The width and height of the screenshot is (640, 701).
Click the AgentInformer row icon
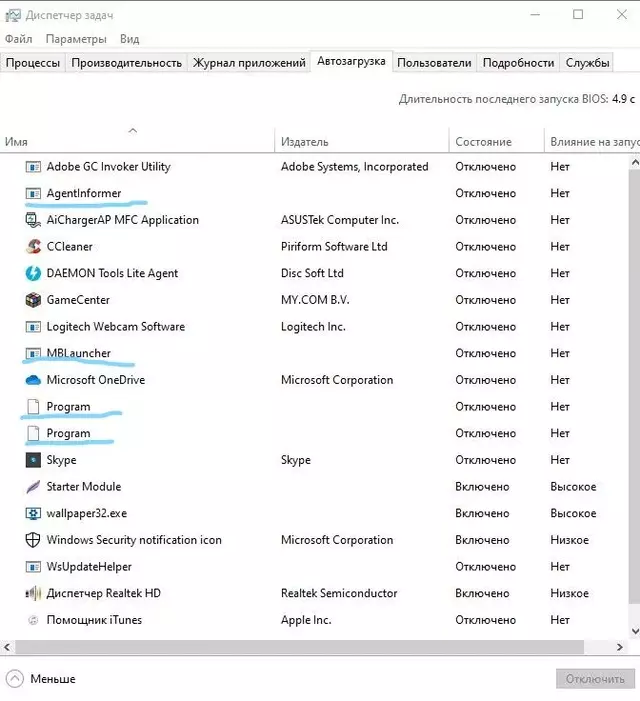point(33,194)
